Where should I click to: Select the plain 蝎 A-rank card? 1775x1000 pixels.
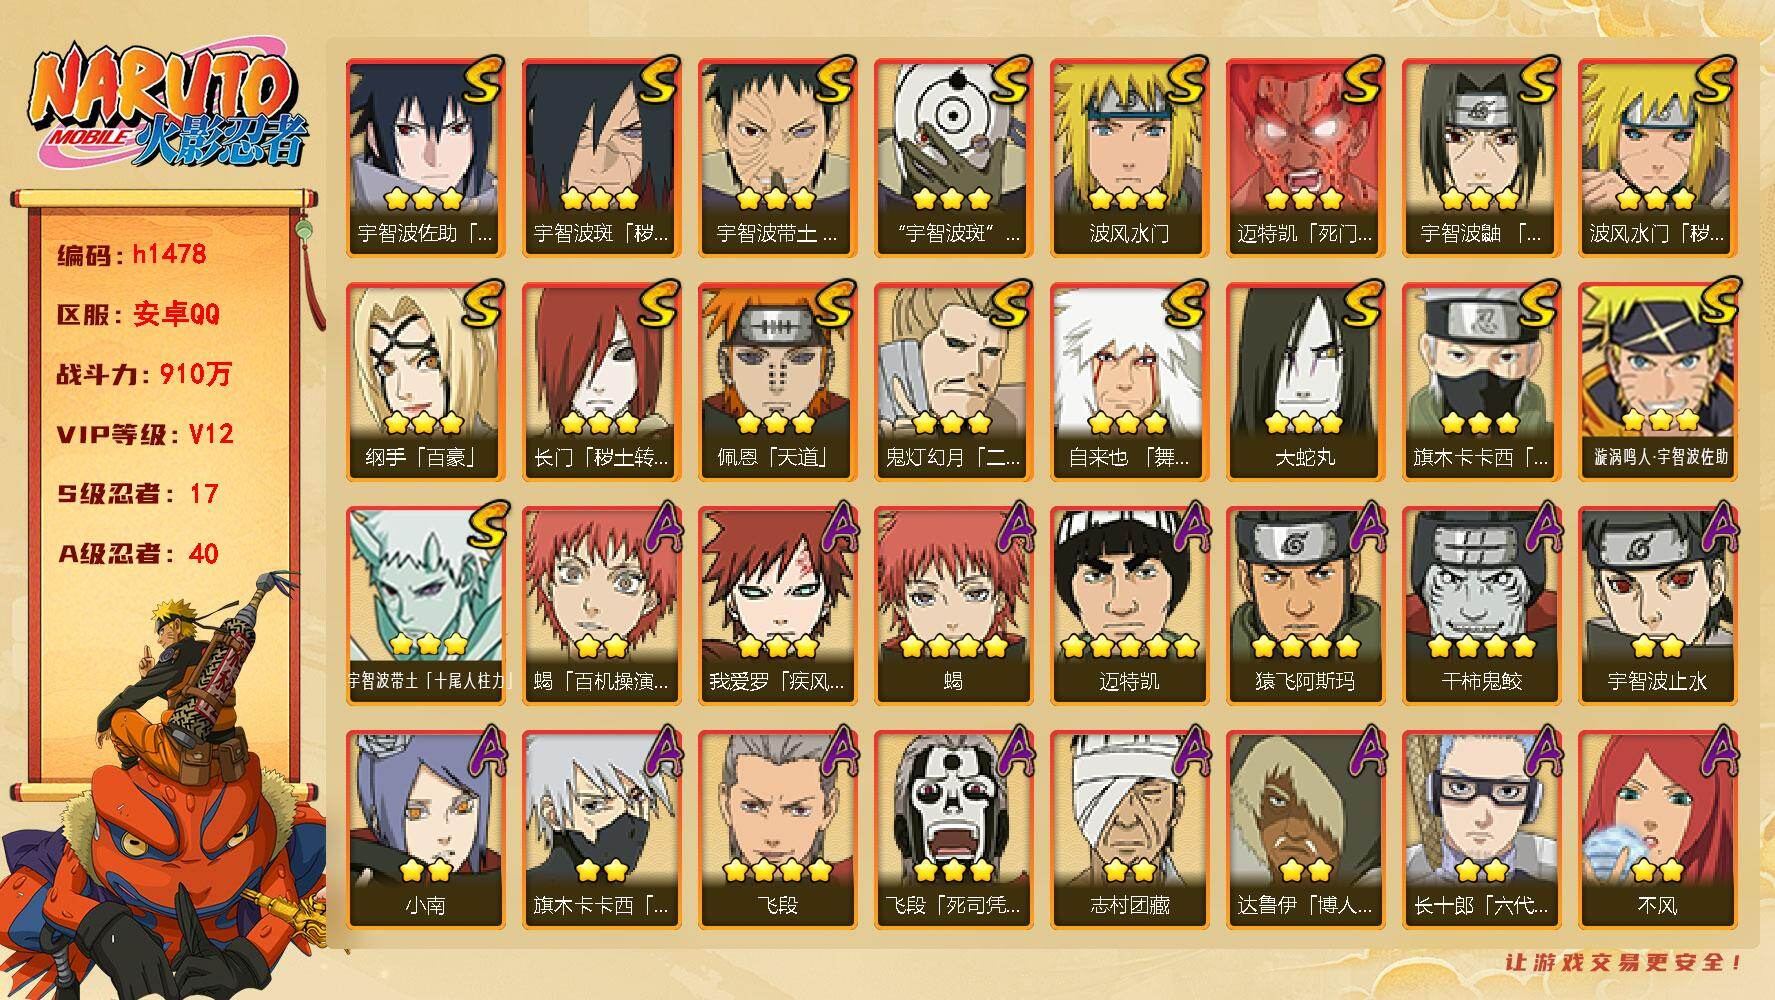[953, 606]
